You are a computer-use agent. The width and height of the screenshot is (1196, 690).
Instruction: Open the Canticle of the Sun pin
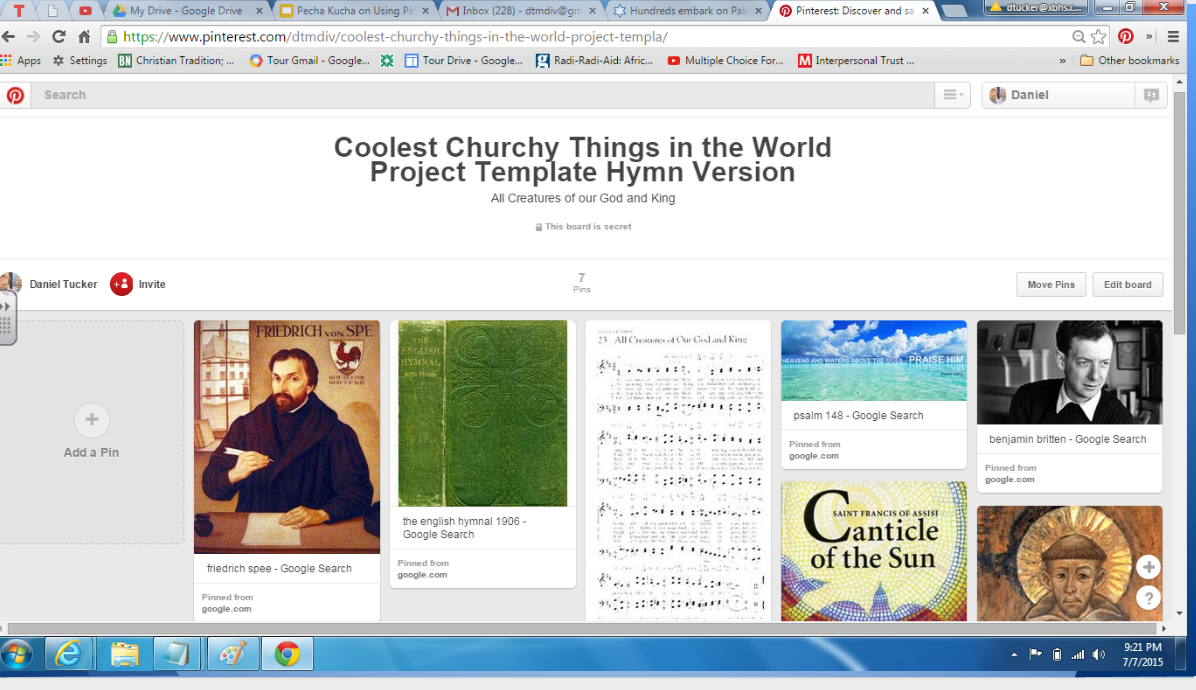click(x=874, y=551)
